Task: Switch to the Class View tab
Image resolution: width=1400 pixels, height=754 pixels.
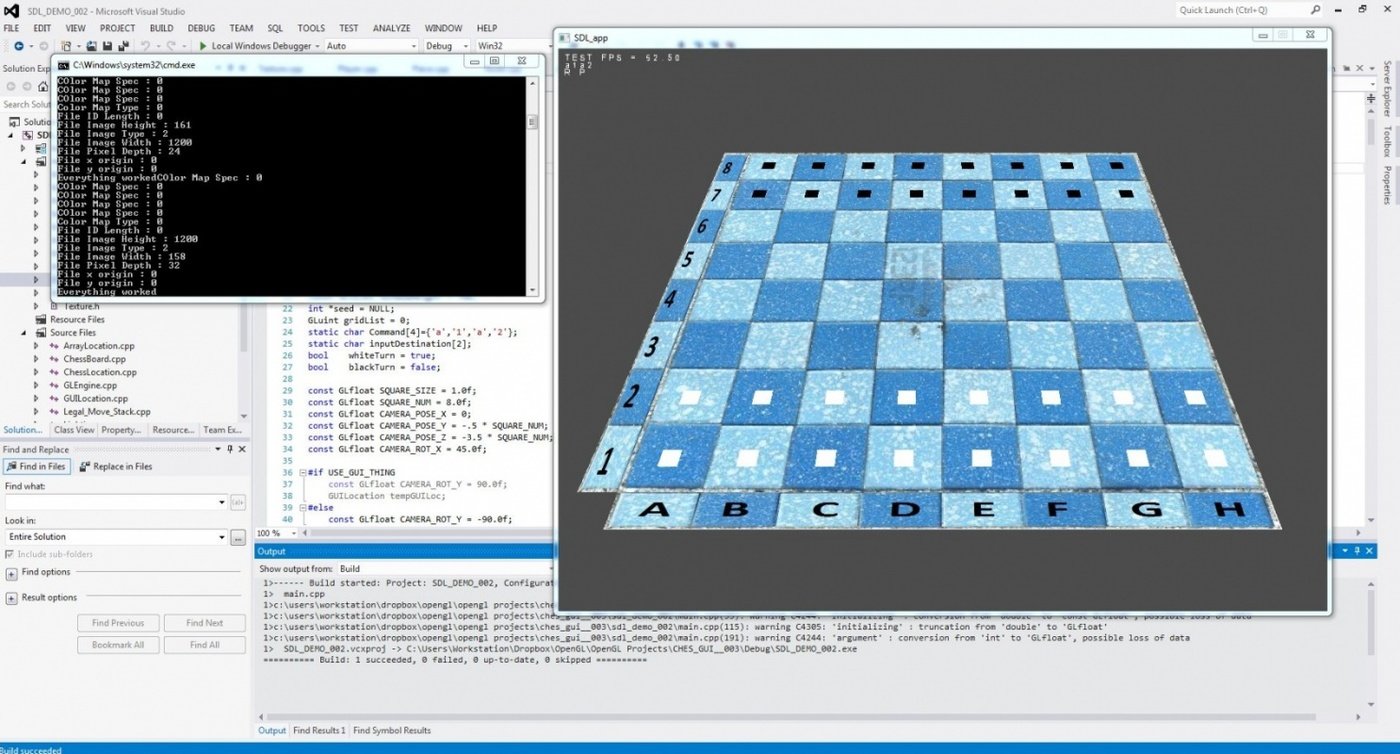Action: point(73,430)
